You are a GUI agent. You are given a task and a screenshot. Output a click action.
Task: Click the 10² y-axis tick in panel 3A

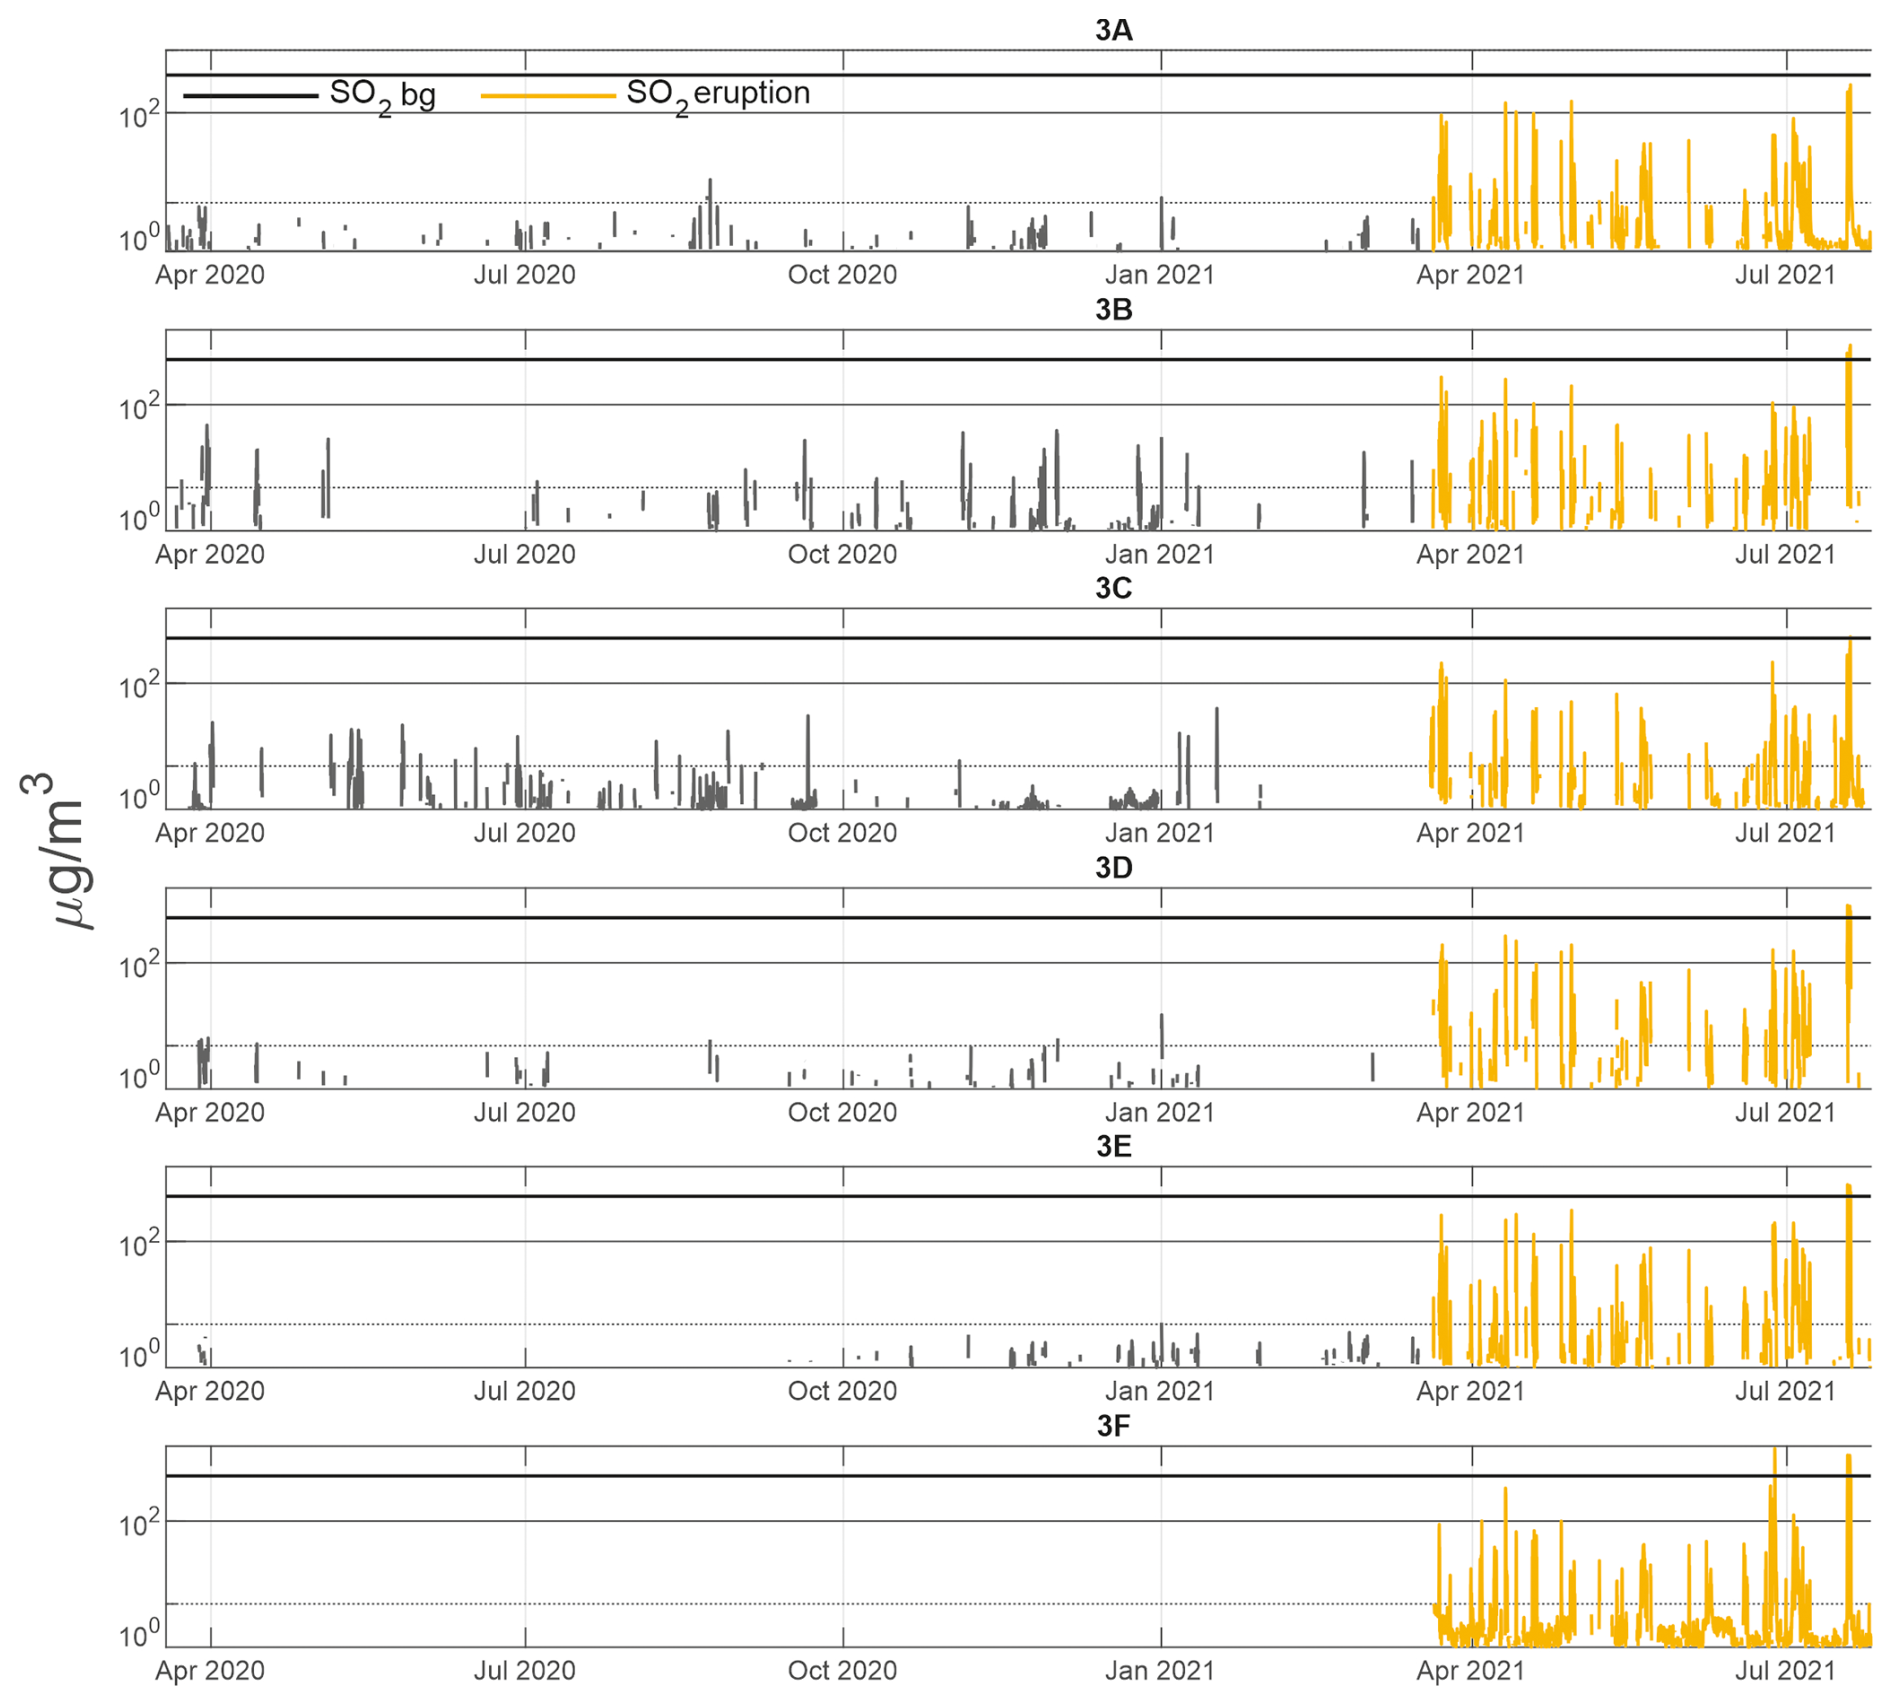(139, 116)
